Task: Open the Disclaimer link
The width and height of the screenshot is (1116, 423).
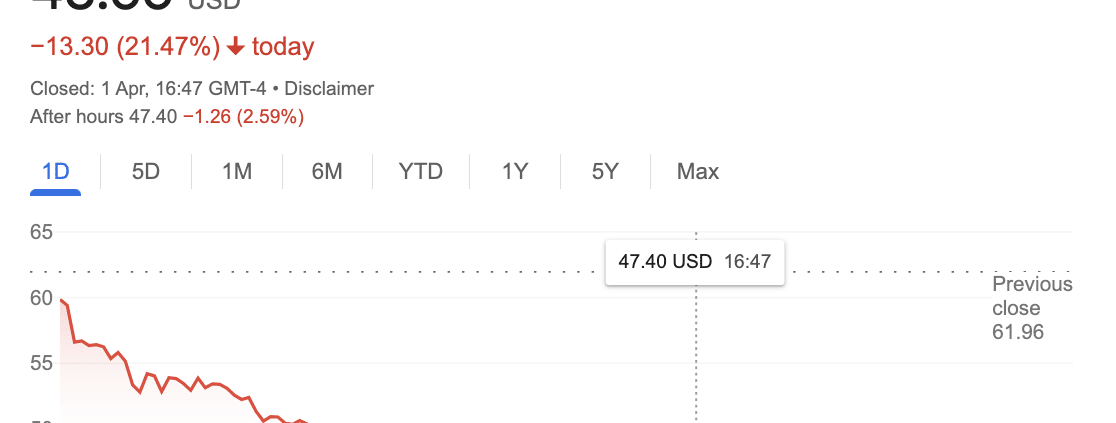Action: click(x=329, y=89)
